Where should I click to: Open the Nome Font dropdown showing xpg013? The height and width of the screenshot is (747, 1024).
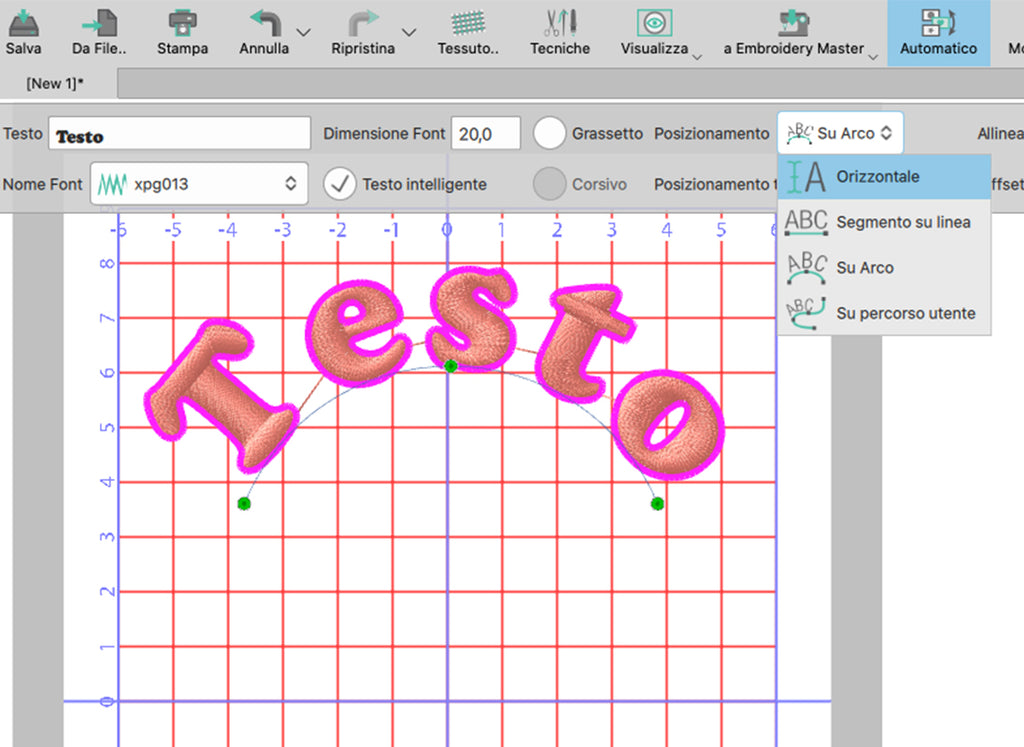click(x=198, y=184)
